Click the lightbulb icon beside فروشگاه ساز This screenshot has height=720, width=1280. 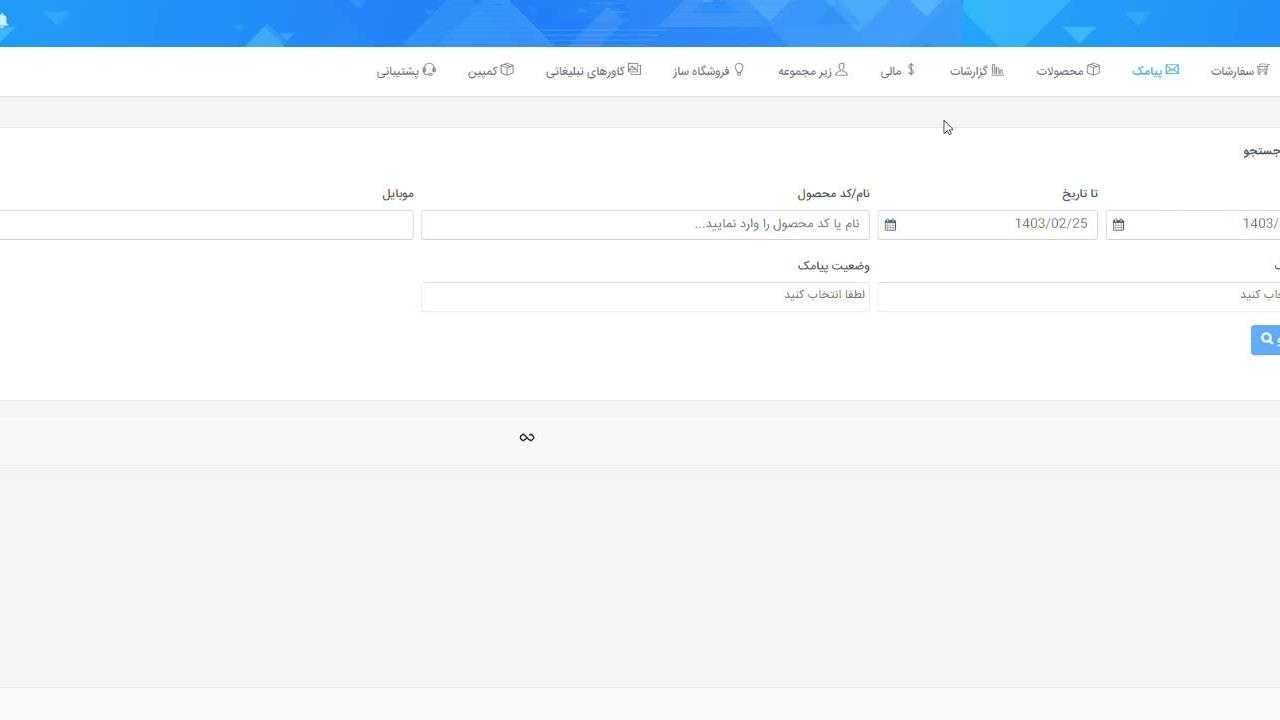[739, 70]
